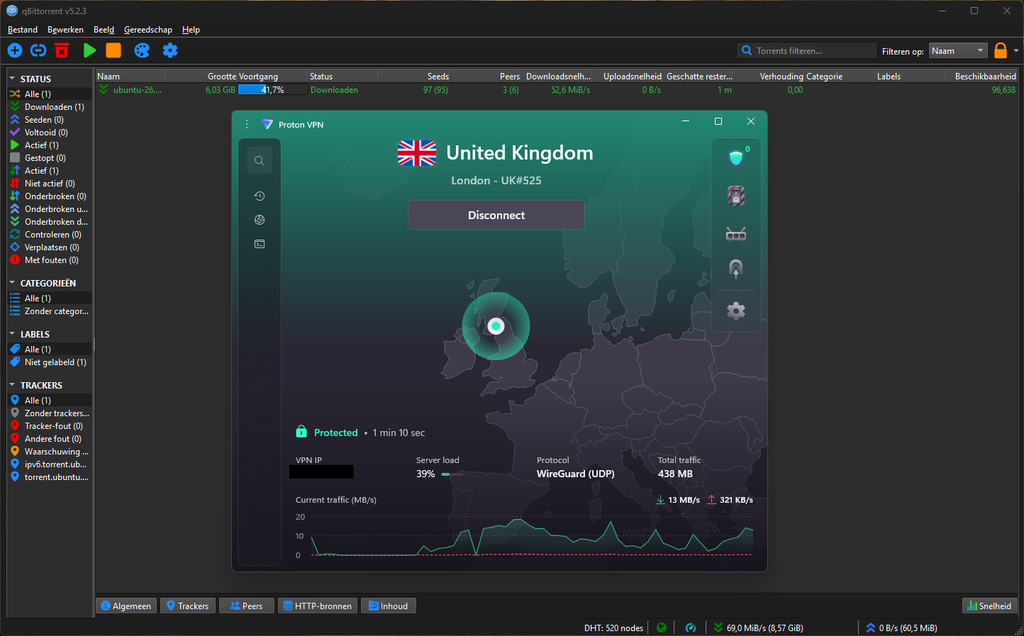This screenshot has width=1024, height=636.
Task: Select ipv6.torrent.ubuntu tracker filter
Action: pyautogui.click(x=50, y=464)
